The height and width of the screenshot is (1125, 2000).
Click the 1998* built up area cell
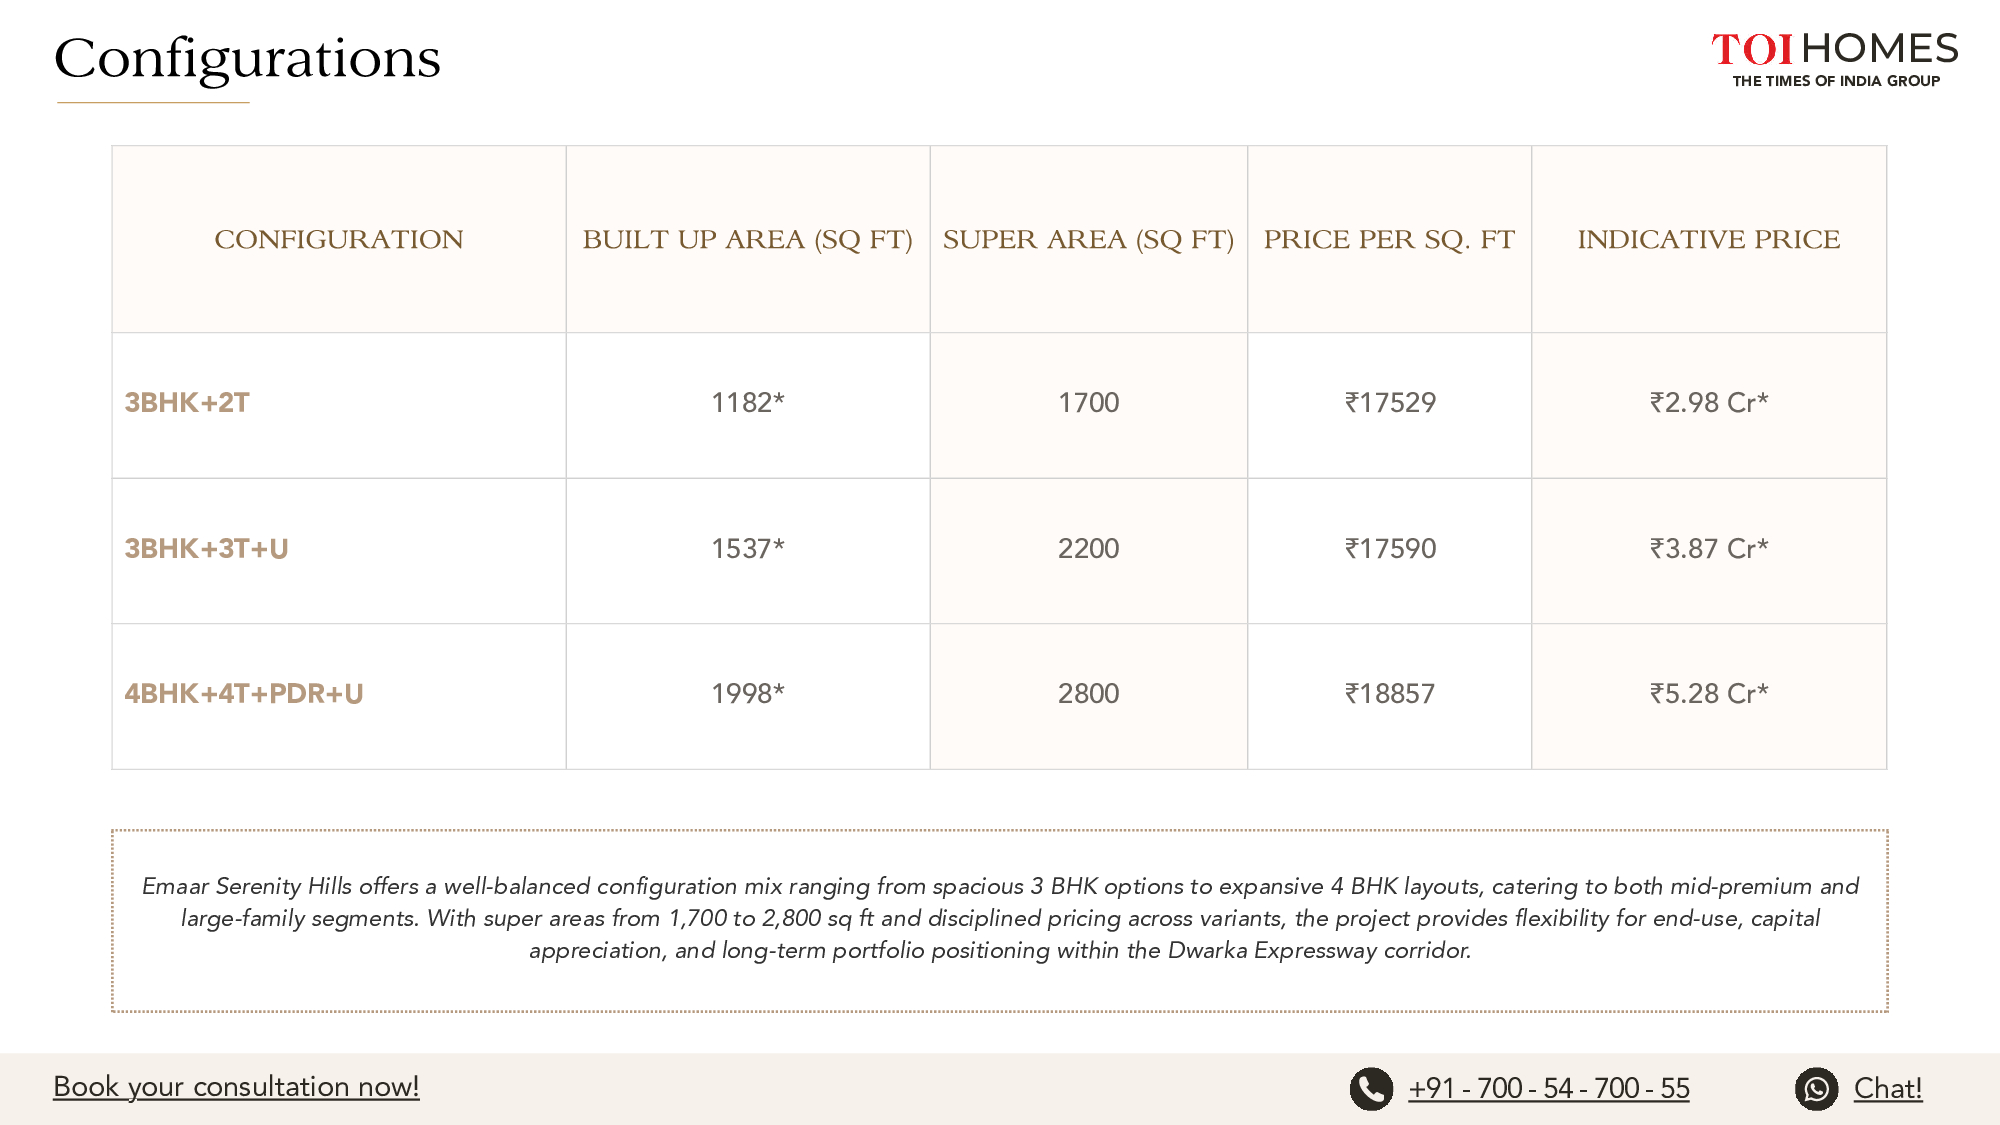click(x=747, y=694)
